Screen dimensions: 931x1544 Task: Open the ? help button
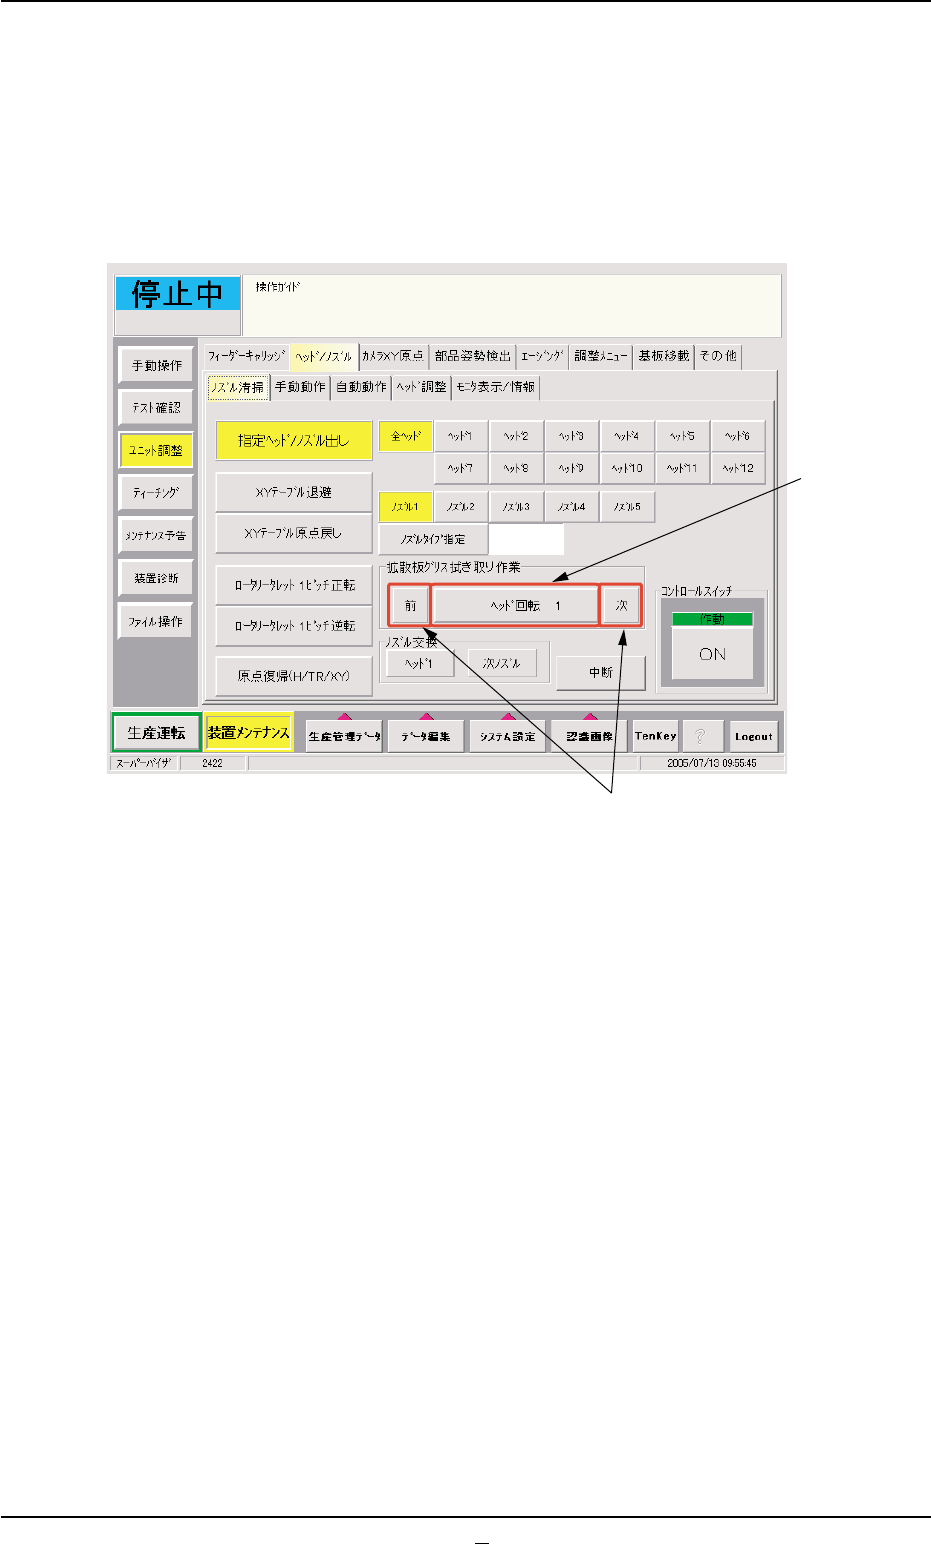[701, 736]
